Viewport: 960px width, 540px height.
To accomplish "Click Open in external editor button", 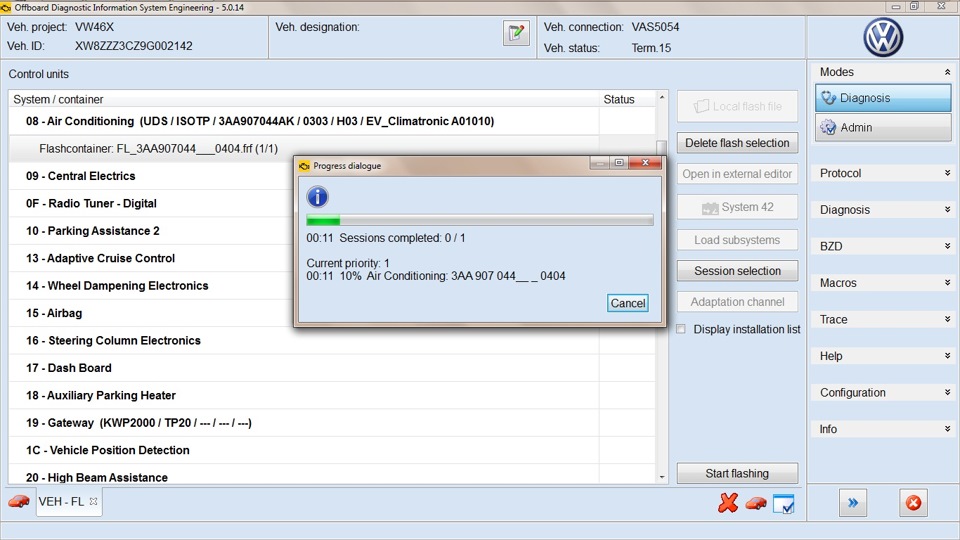I will [737, 174].
